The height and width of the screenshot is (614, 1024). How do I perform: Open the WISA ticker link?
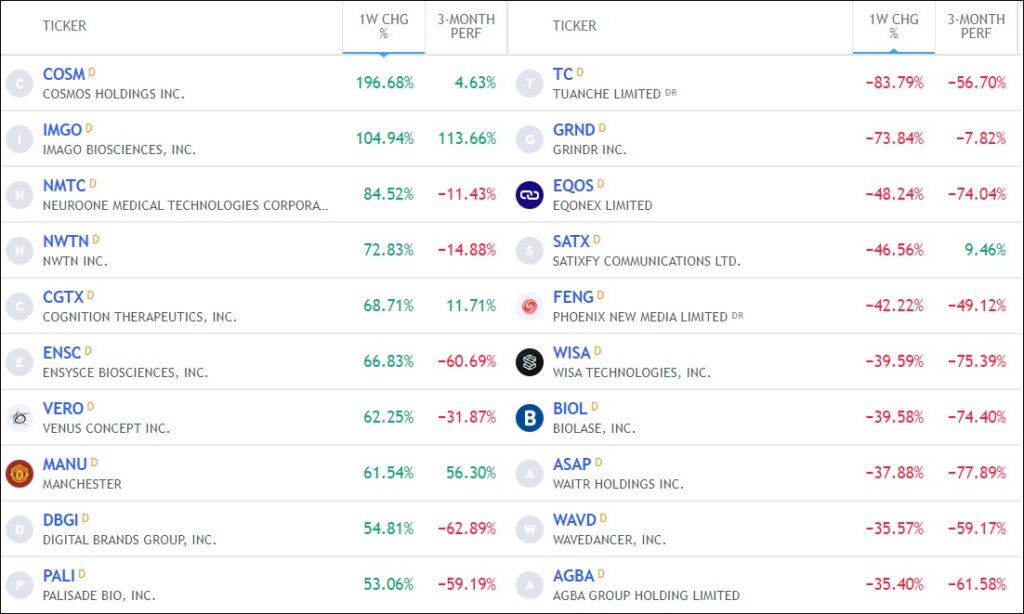(x=571, y=353)
